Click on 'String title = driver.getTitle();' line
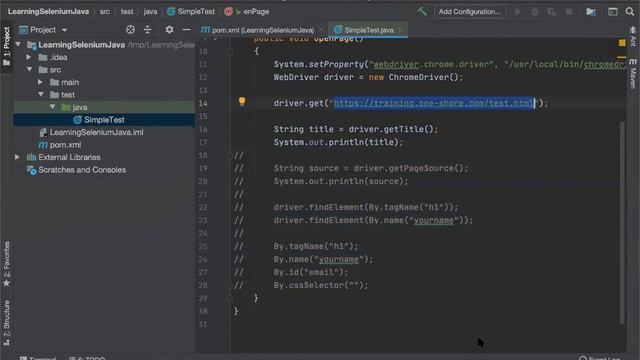The height and width of the screenshot is (360, 640). [356, 129]
